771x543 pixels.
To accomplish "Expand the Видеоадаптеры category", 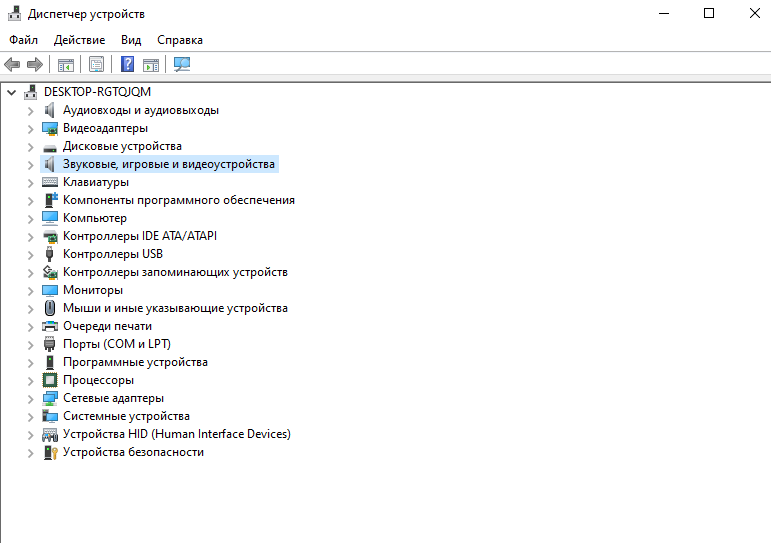I will coord(30,129).
